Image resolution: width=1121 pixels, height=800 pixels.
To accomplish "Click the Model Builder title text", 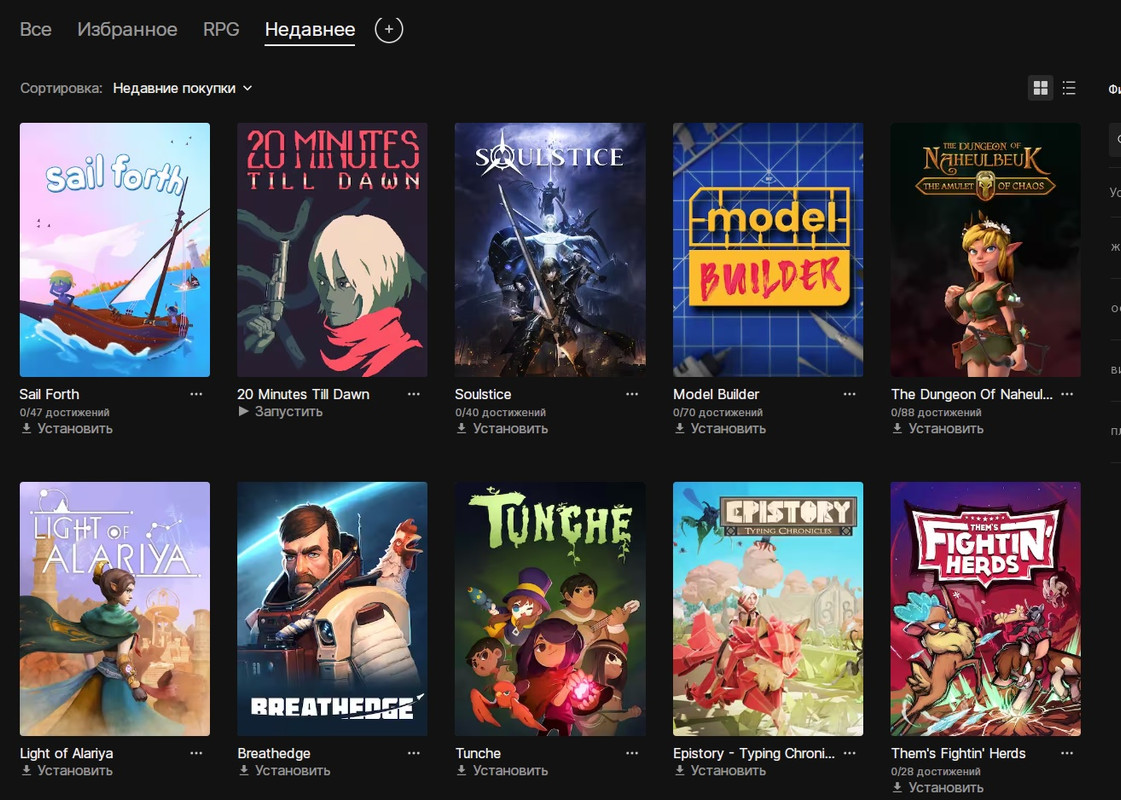I will click(x=716, y=394).
